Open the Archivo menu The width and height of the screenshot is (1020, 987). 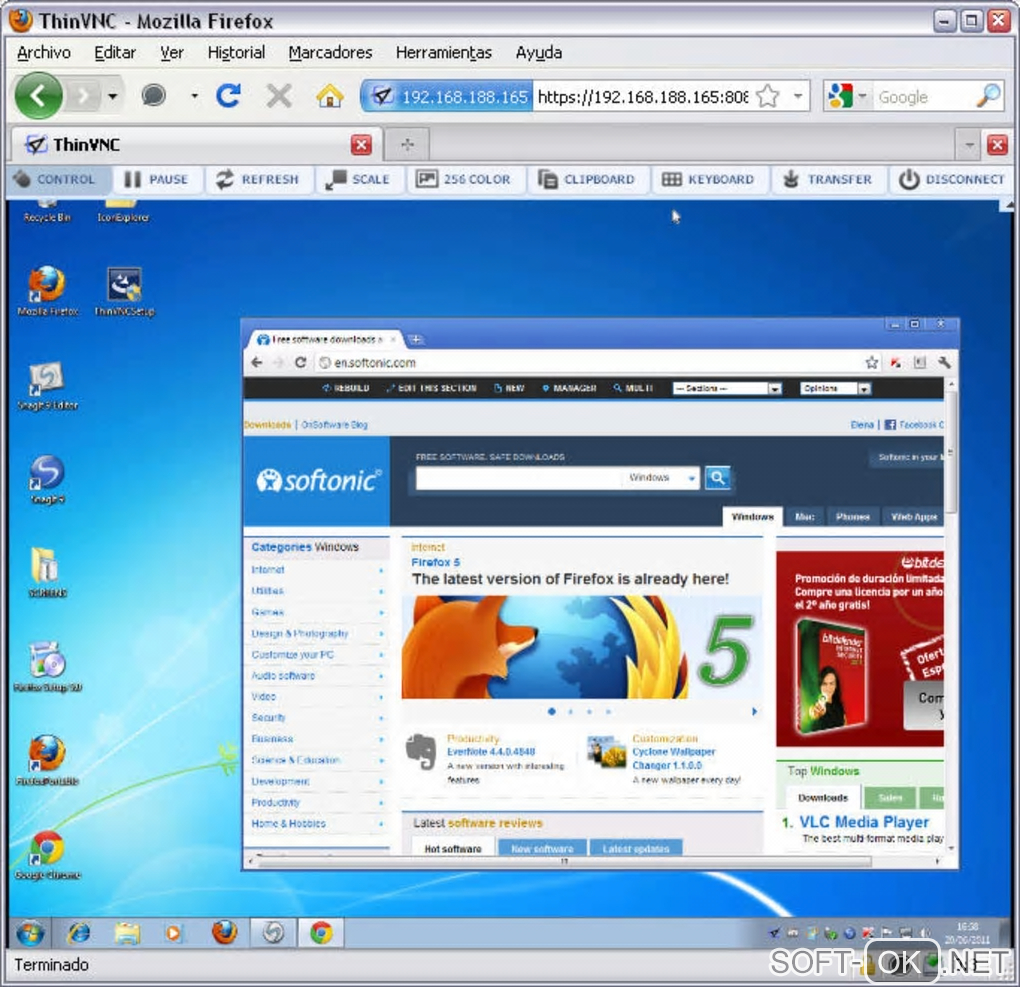44,52
